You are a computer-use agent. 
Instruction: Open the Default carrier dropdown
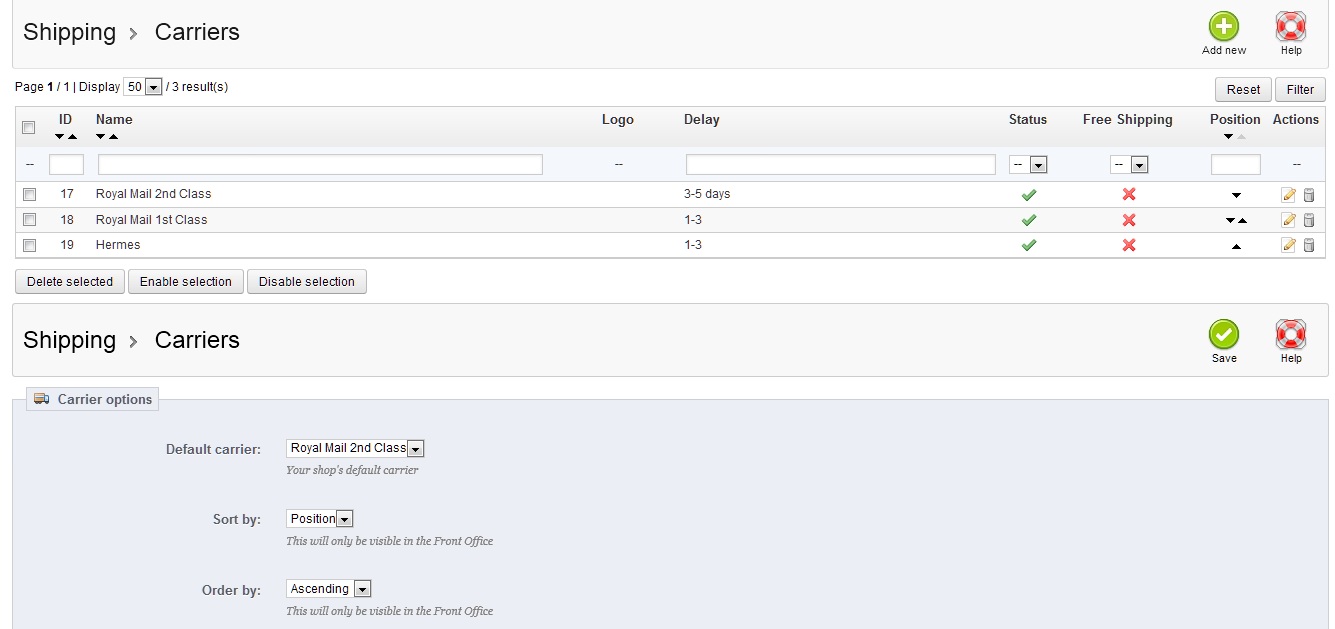356,449
